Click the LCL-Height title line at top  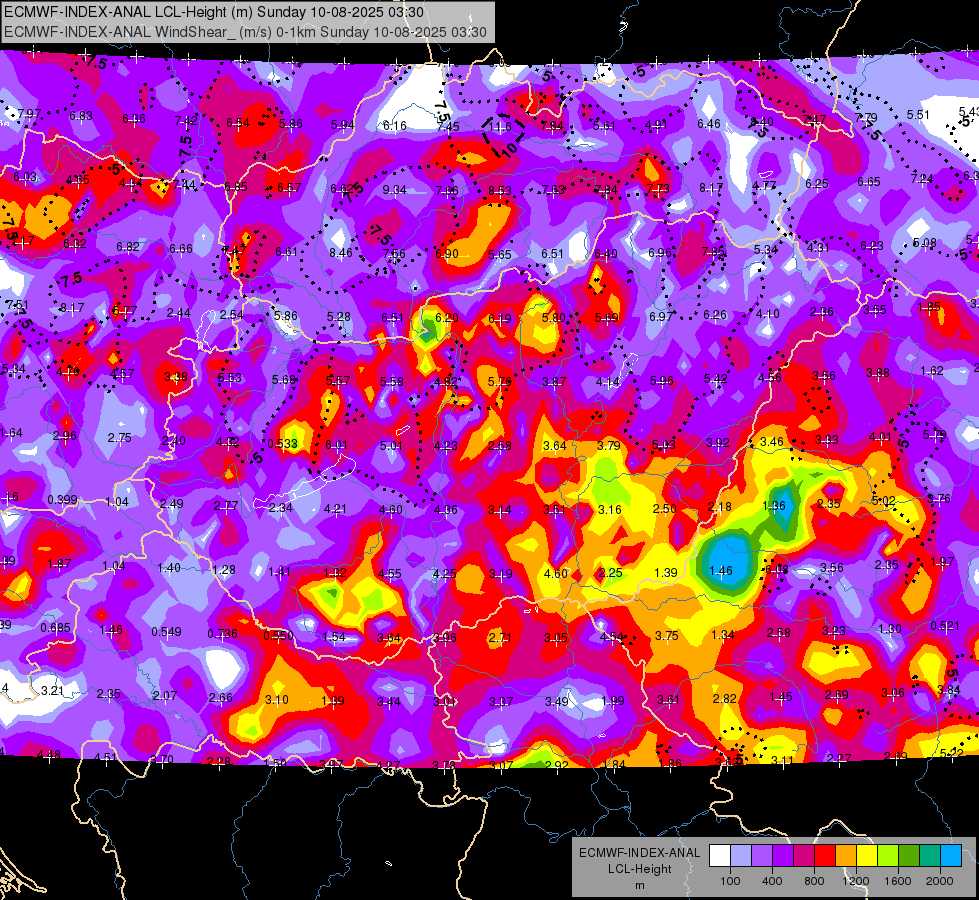point(214,12)
